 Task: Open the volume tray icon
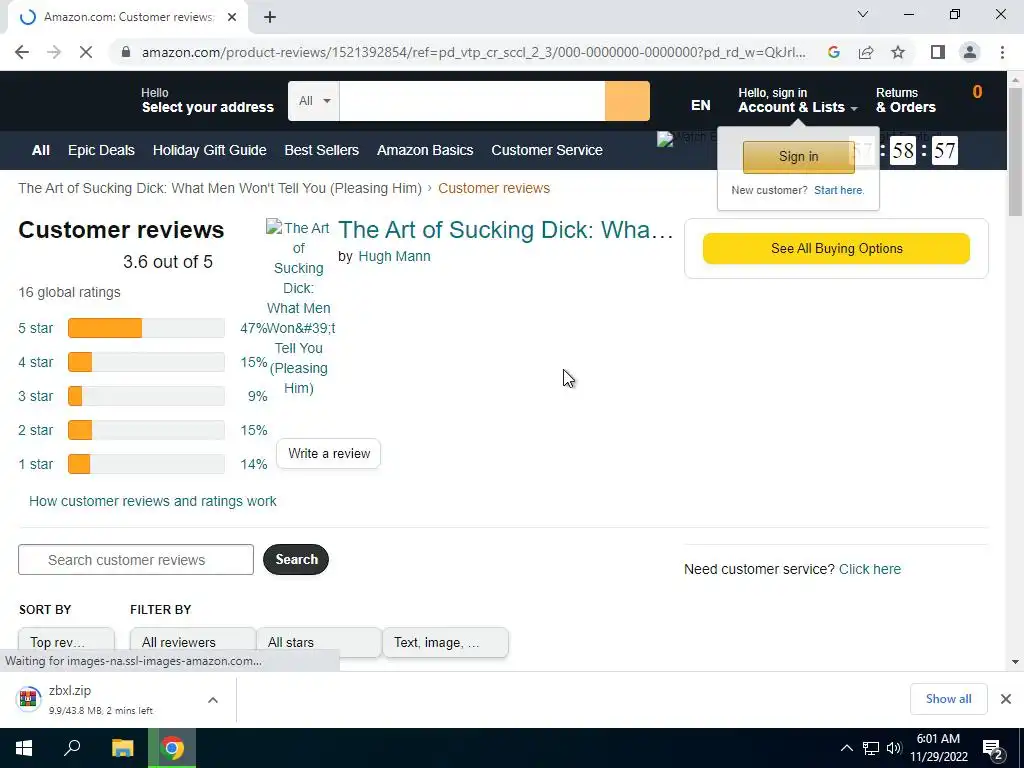point(894,748)
